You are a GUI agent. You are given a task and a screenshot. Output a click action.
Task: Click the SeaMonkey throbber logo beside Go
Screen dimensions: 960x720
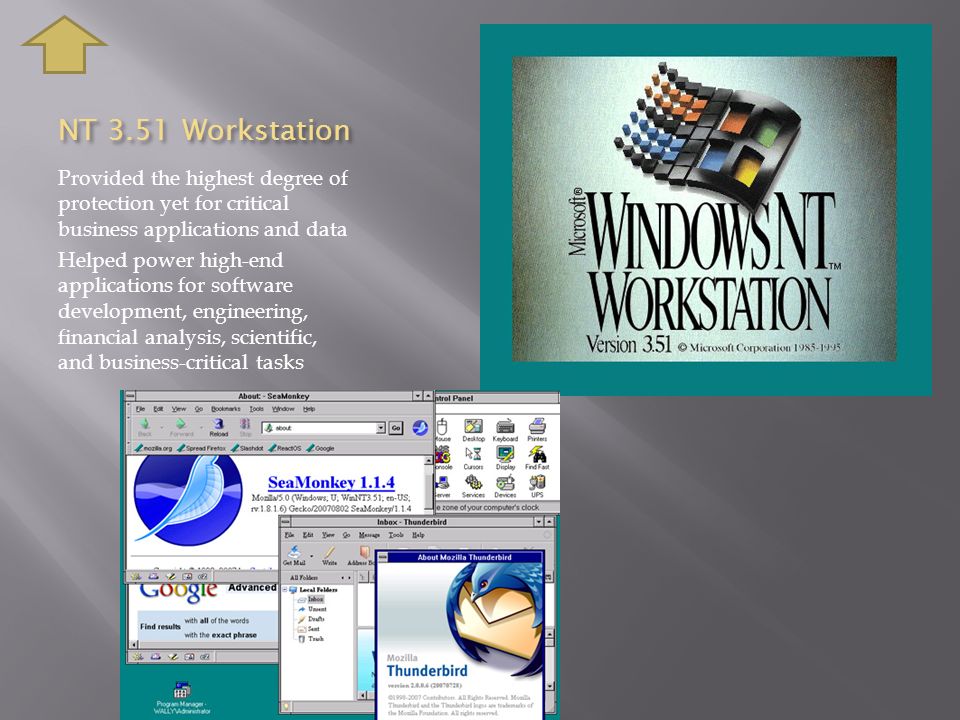pyautogui.click(x=420, y=427)
